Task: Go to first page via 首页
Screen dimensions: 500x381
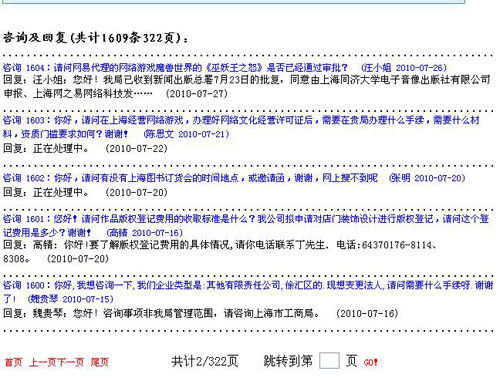Action: coord(14,362)
